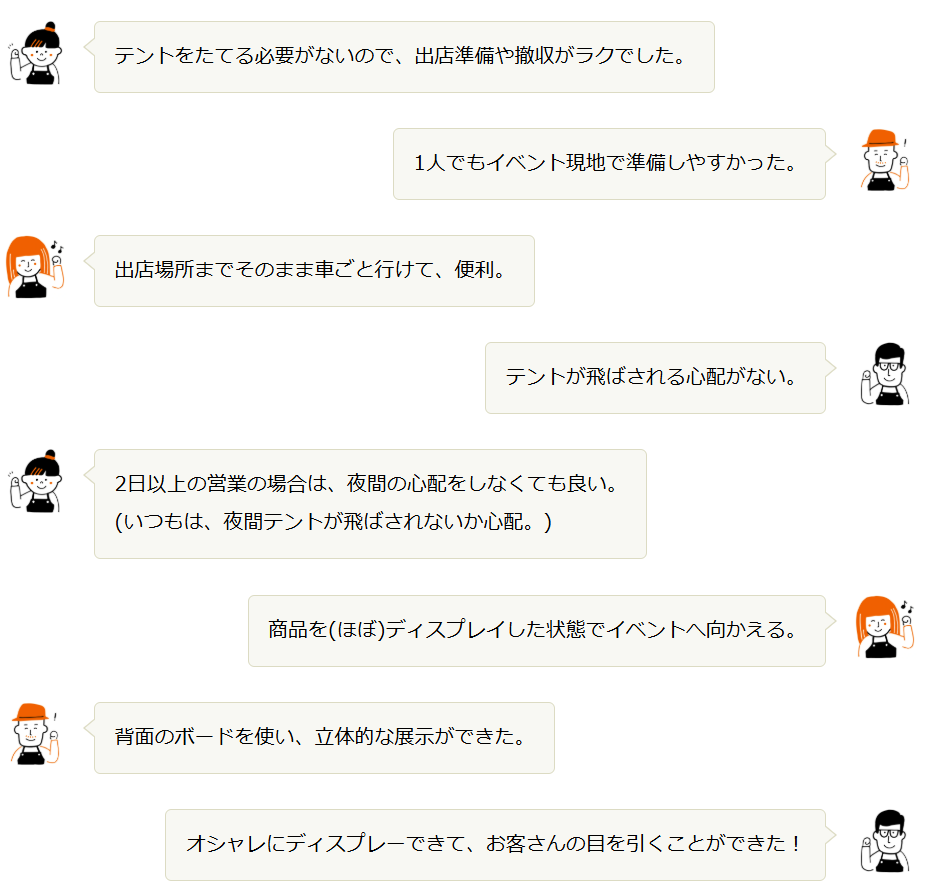Image resolution: width=927 pixels, height=896 pixels.
Task: Select the bubble about 商品を(ほぼ)ディスプレイした状態
Action: click(x=536, y=631)
